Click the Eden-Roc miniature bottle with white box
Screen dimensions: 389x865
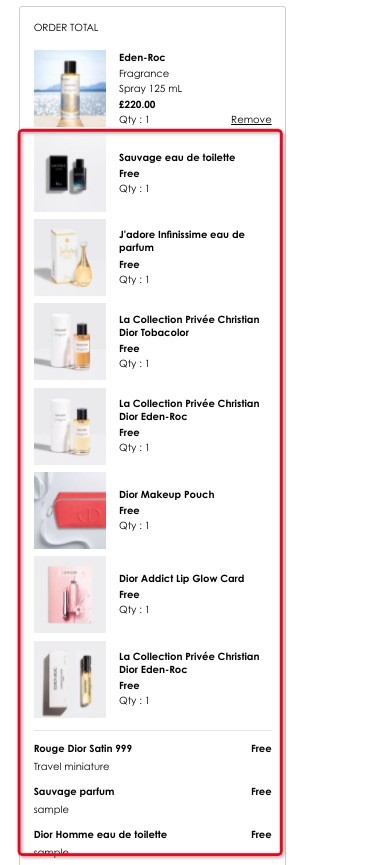coord(70,426)
